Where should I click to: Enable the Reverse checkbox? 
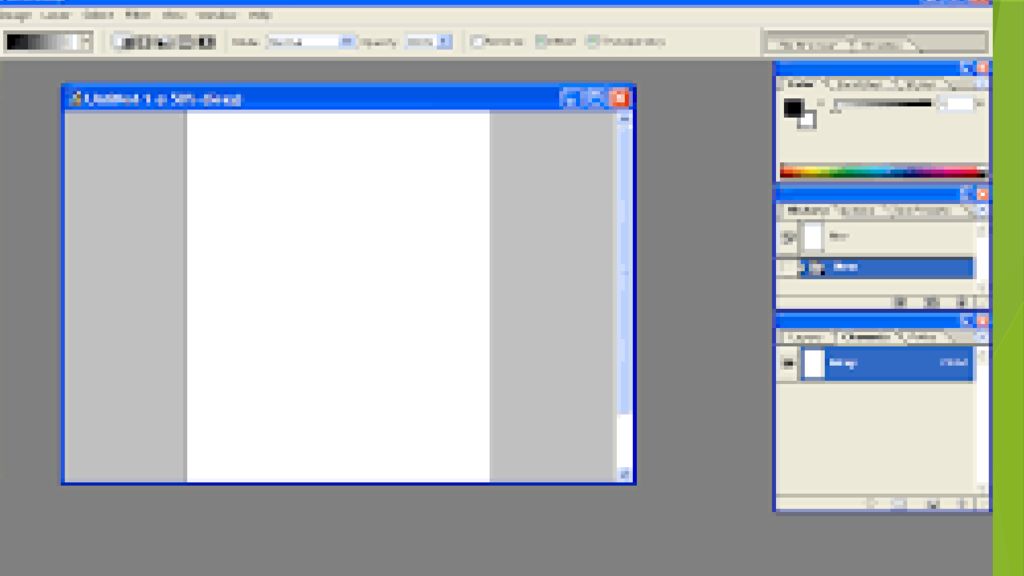[x=477, y=42]
